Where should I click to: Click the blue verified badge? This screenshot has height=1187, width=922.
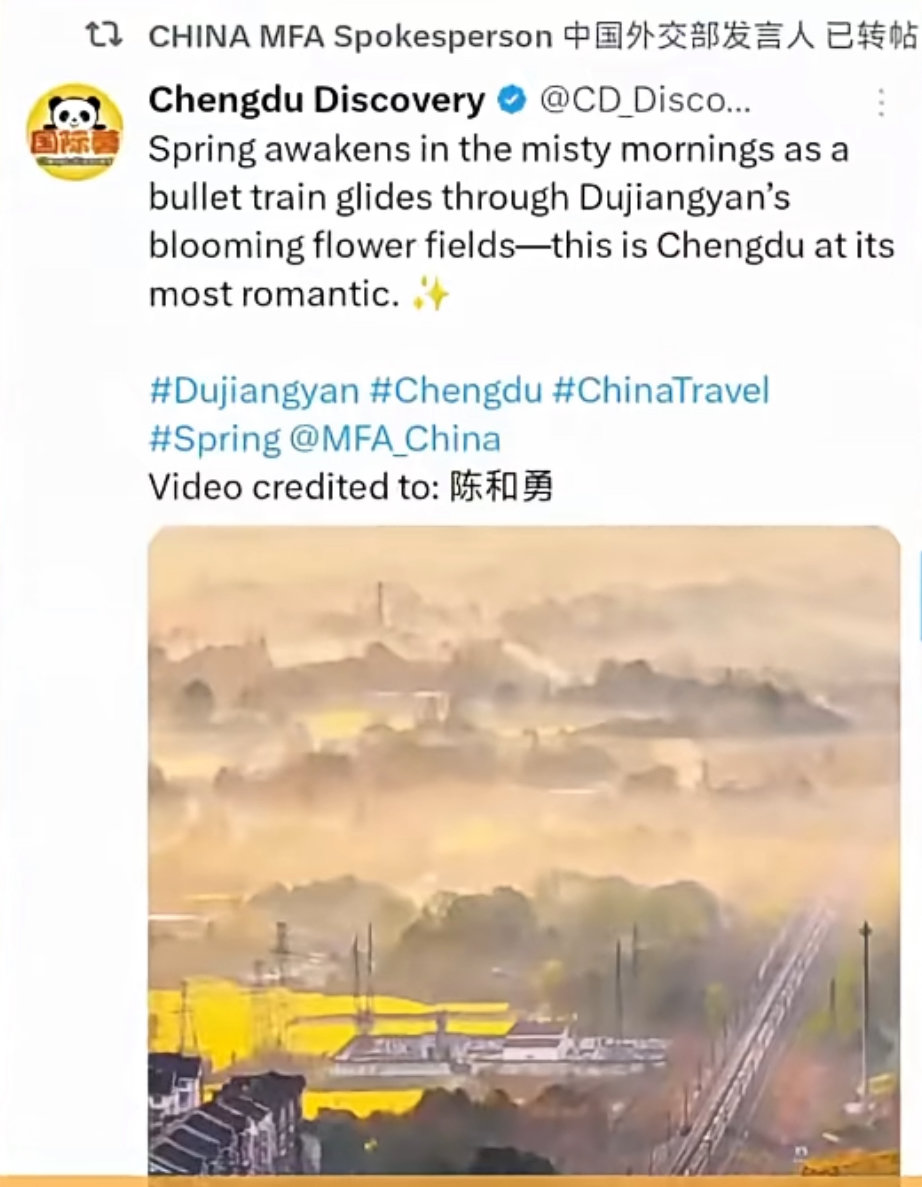point(512,99)
